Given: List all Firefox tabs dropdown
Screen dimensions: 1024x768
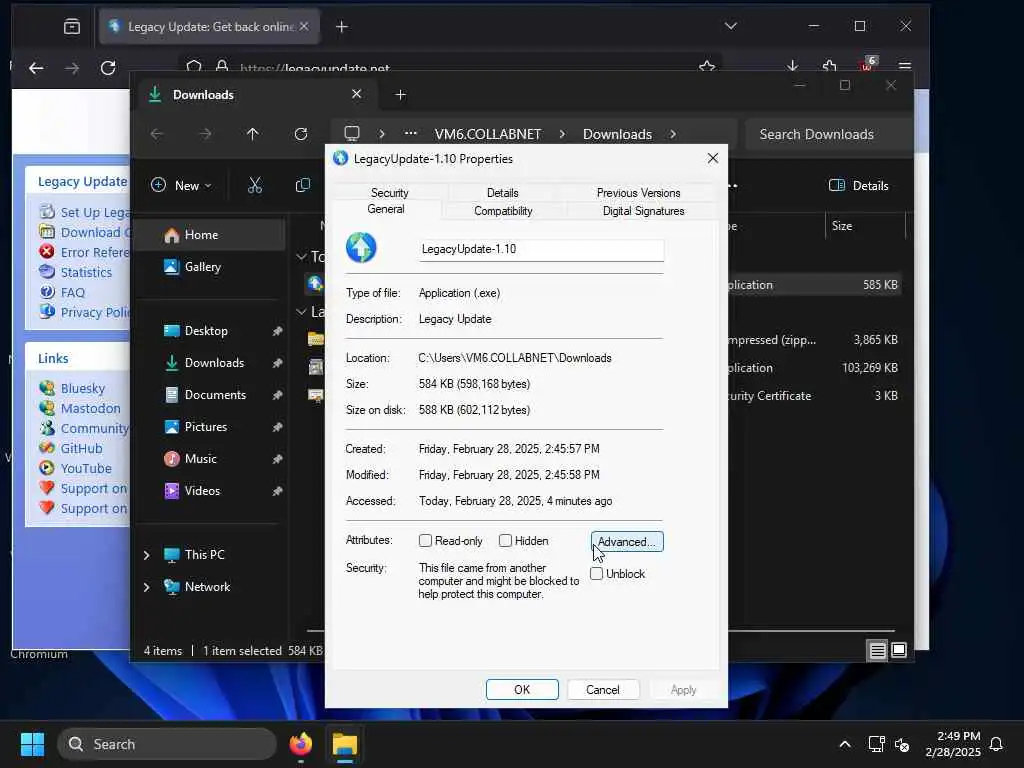Looking at the screenshot, I should (731, 26).
